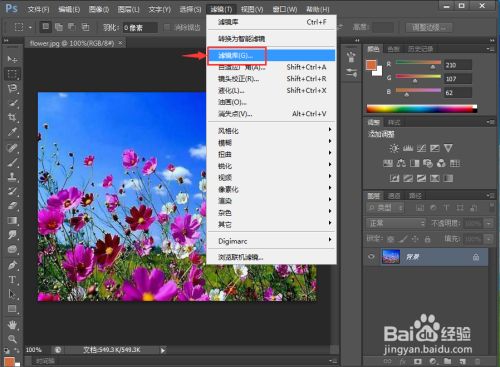Close the flower.jpg document tab
The height and width of the screenshot is (367, 500).
click(121, 43)
